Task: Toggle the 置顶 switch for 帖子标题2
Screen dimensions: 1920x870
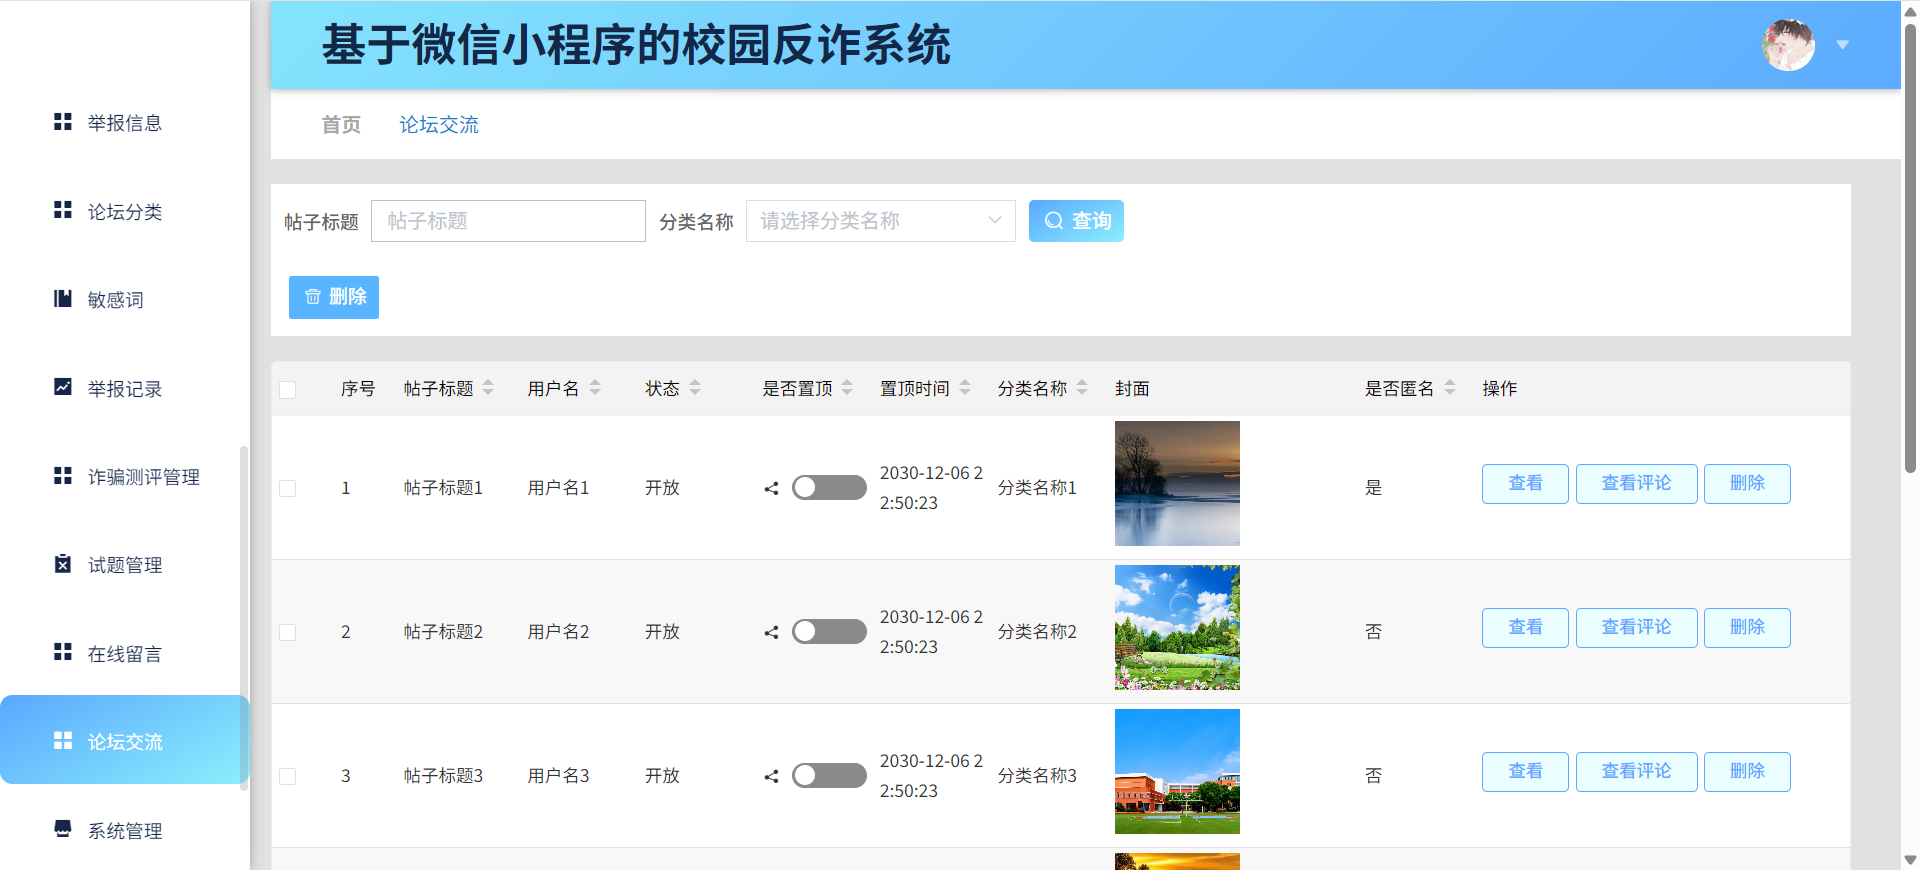Action: click(x=829, y=632)
